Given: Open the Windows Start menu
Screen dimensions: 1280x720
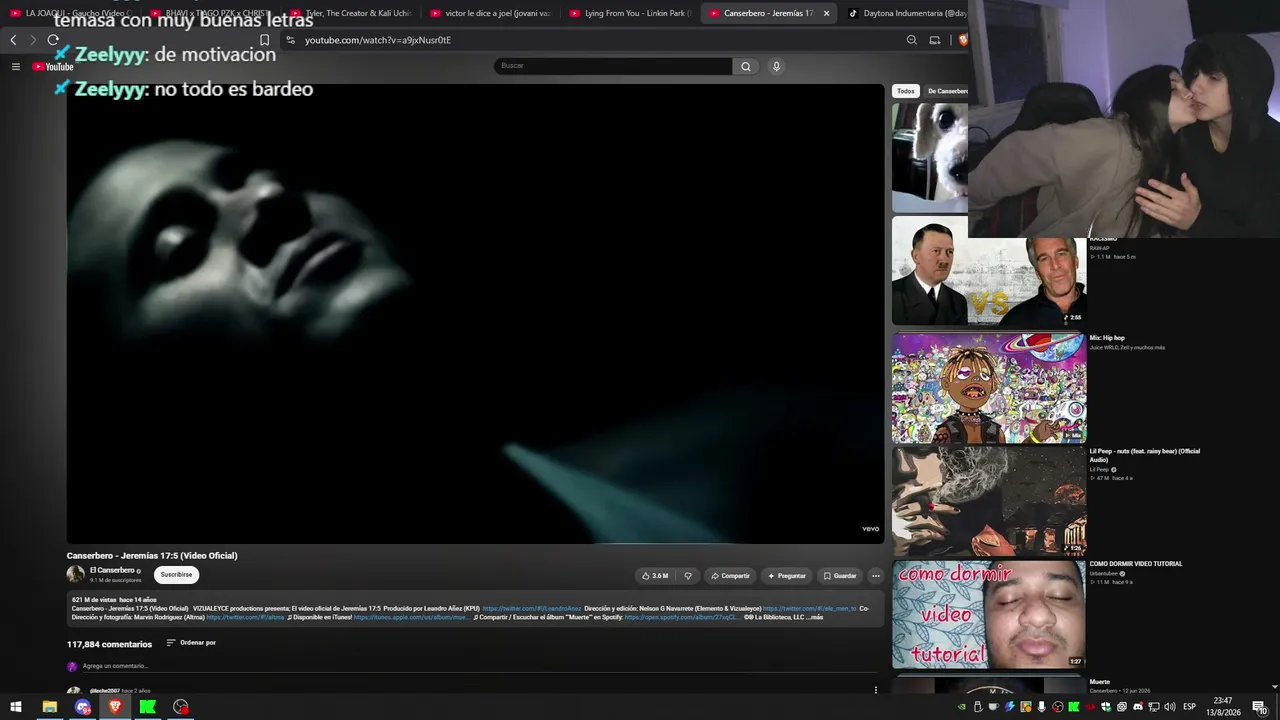Looking at the screenshot, I should [x=16, y=707].
